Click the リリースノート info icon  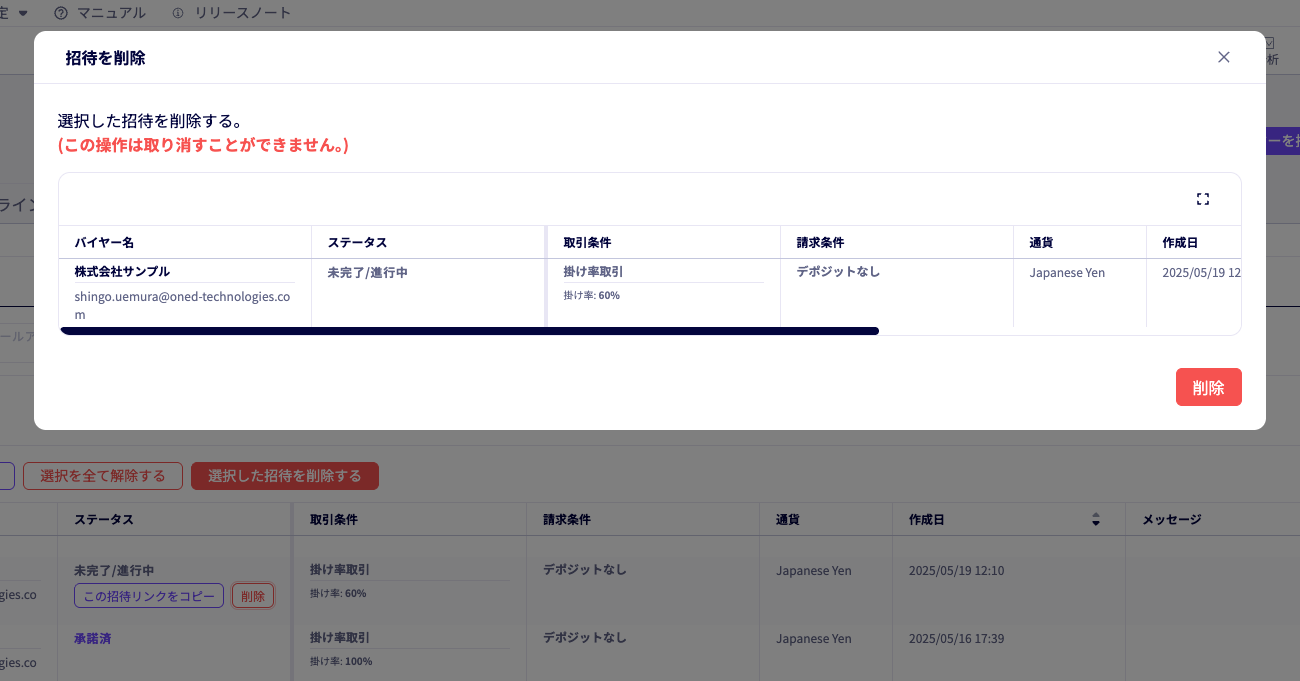coord(178,13)
